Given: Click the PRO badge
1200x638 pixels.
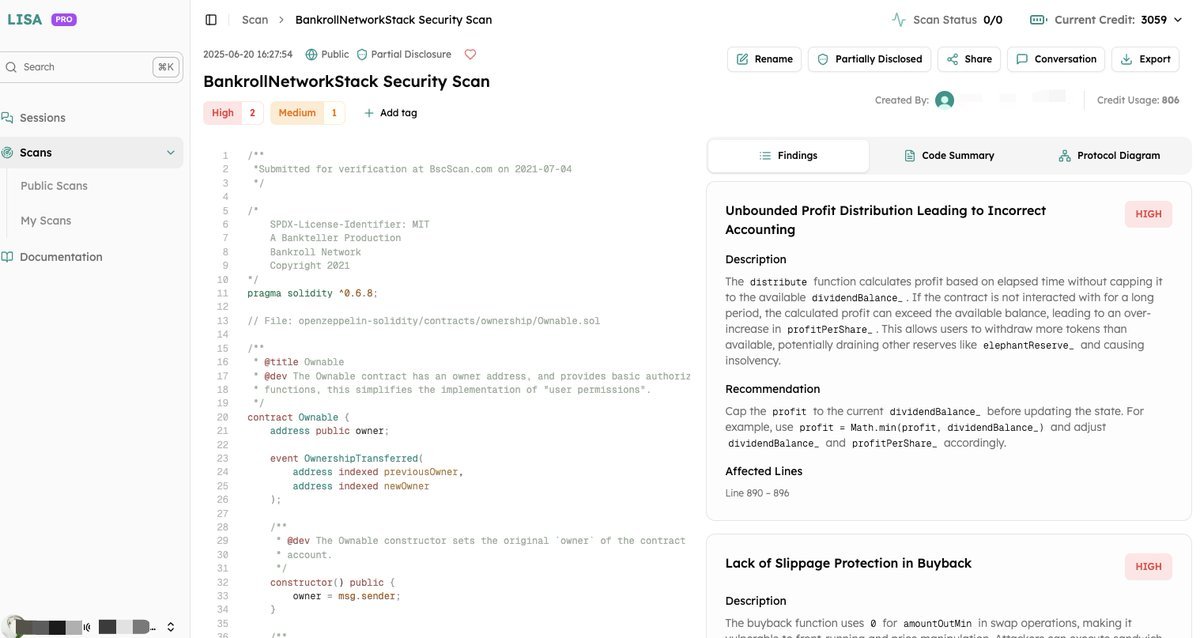Looking at the screenshot, I should click(x=63, y=19).
